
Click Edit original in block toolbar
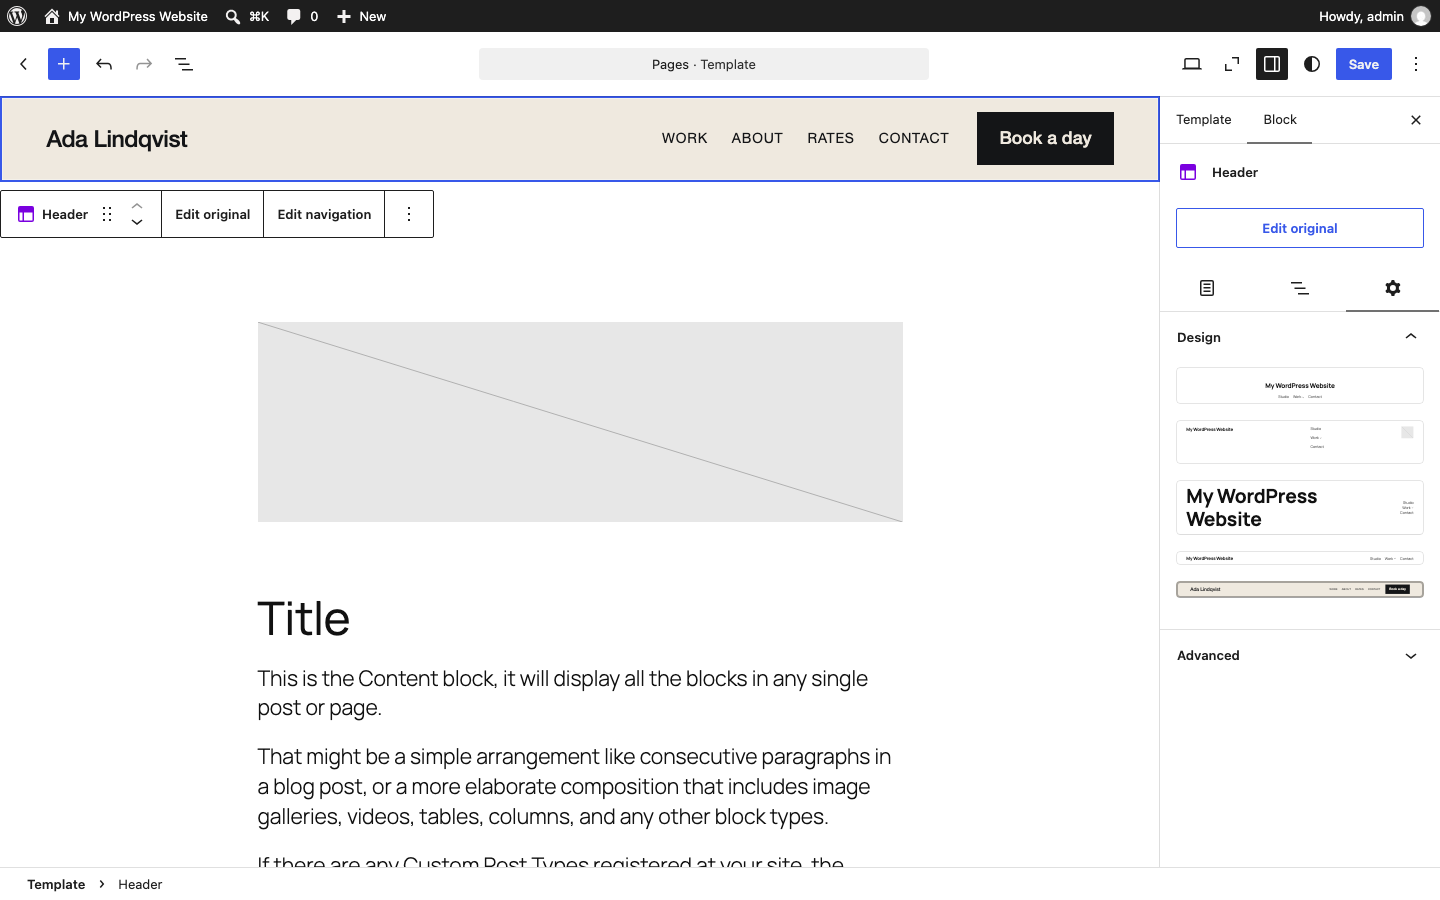click(x=213, y=214)
